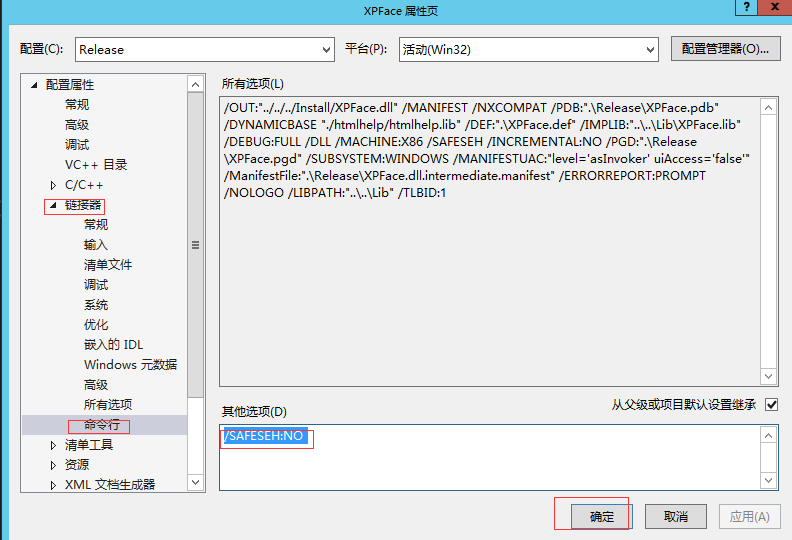Click 所有选项 box scroll-down arrow
The height and width of the screenshot is (540, 792).
coord(768,376)
